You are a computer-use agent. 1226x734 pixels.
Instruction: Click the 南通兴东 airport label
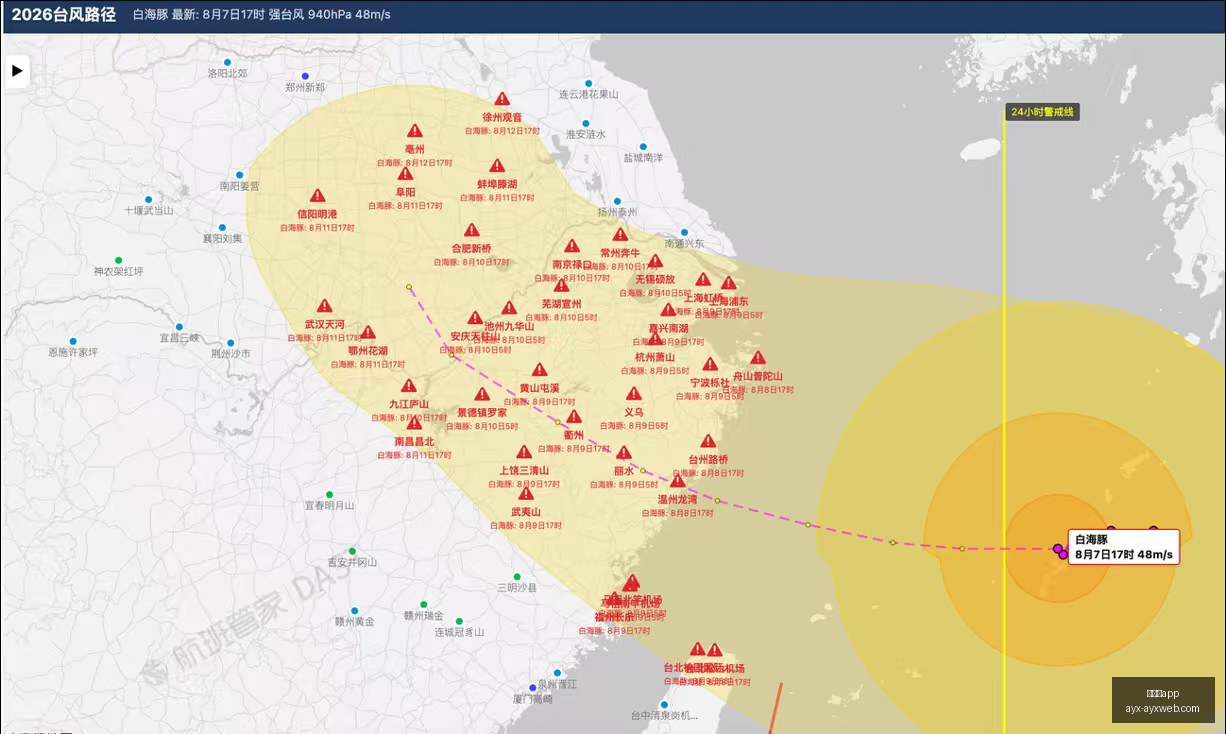click(684, 243)
